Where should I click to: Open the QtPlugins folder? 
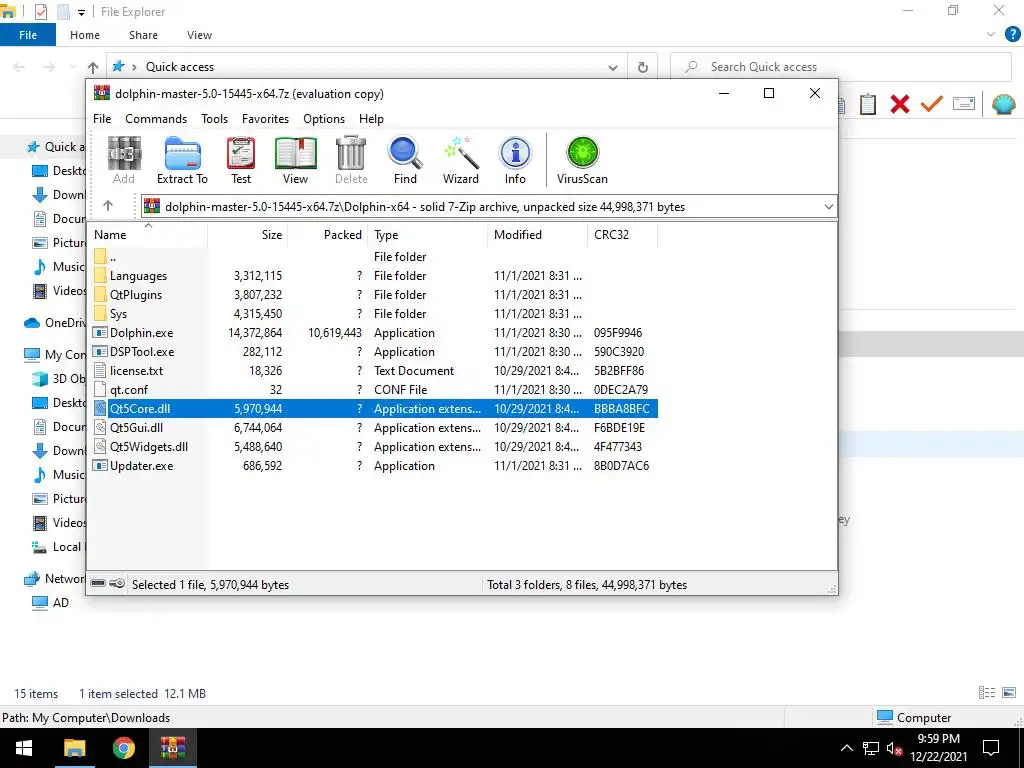[x=135, y=295]
